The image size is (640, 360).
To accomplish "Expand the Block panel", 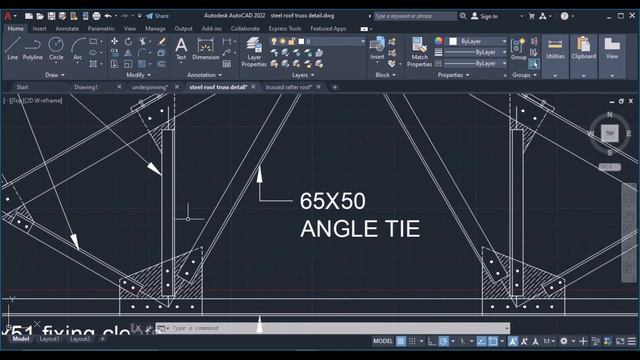I will [x=385, y=75].
